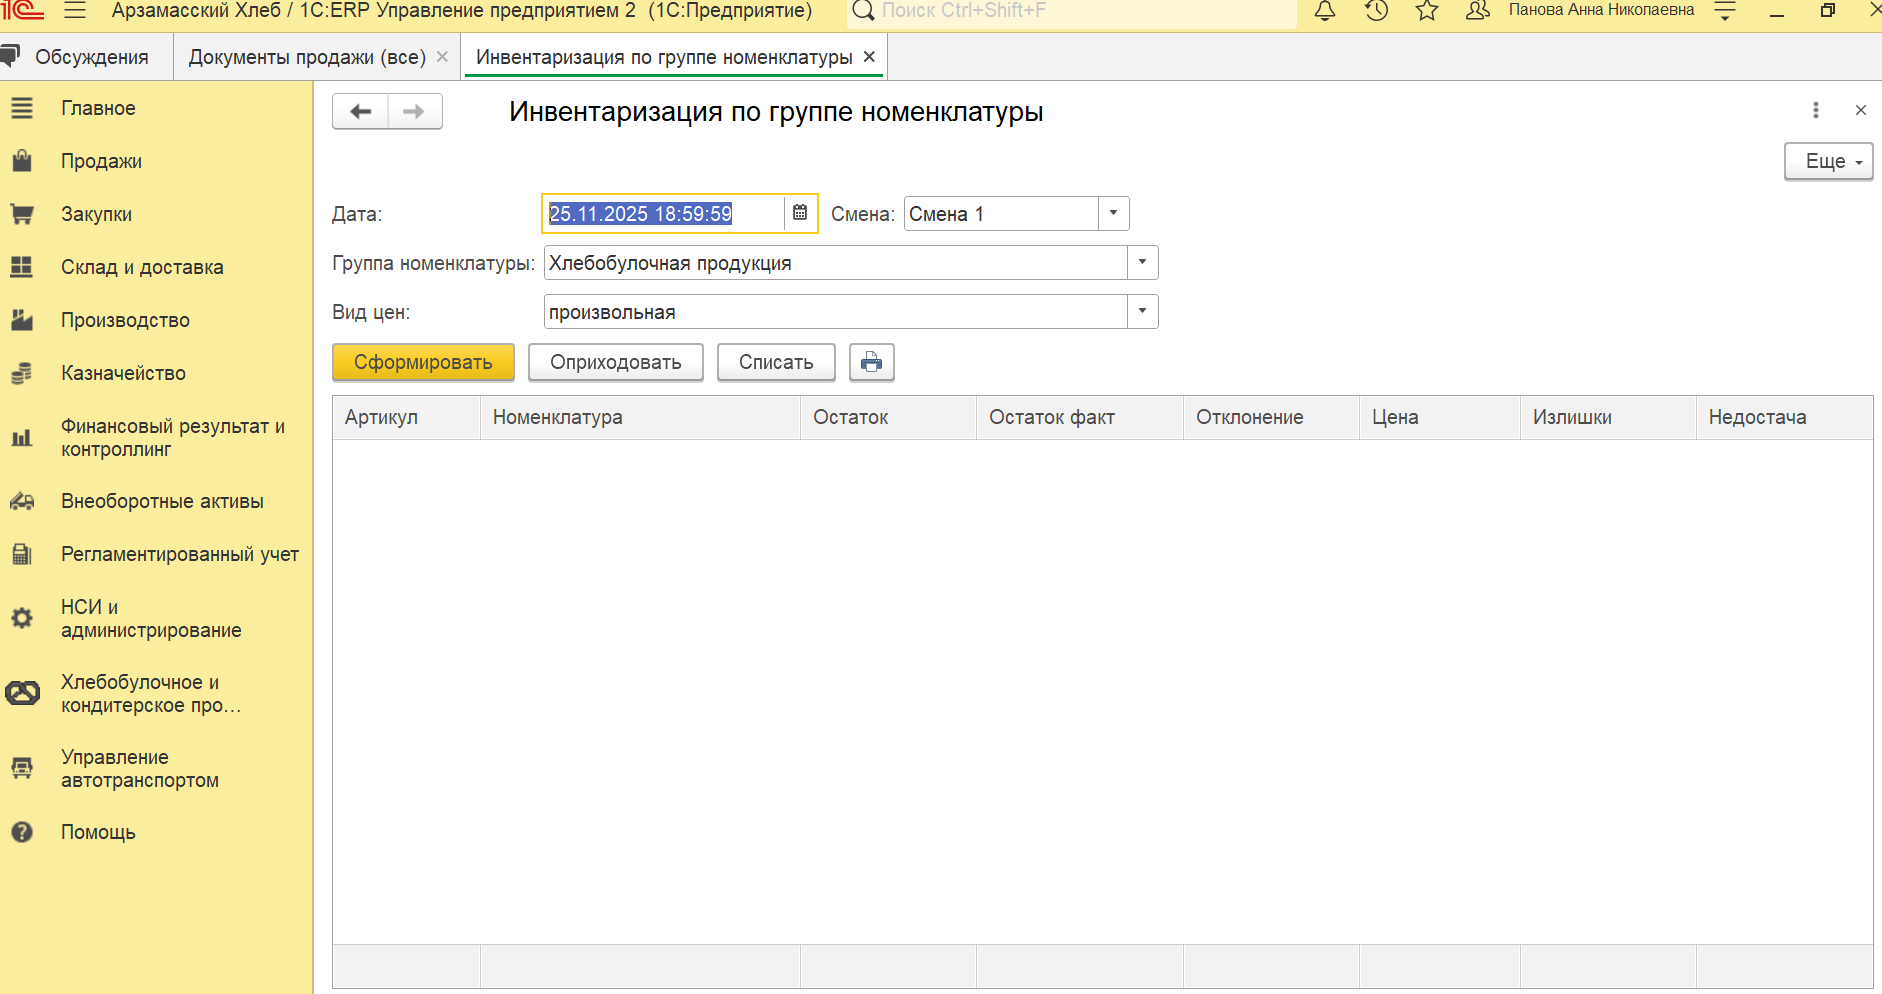This screenshot has width=1882, height=994.
Task: Print the inventory with printer icon
Action: coord(872,362)
